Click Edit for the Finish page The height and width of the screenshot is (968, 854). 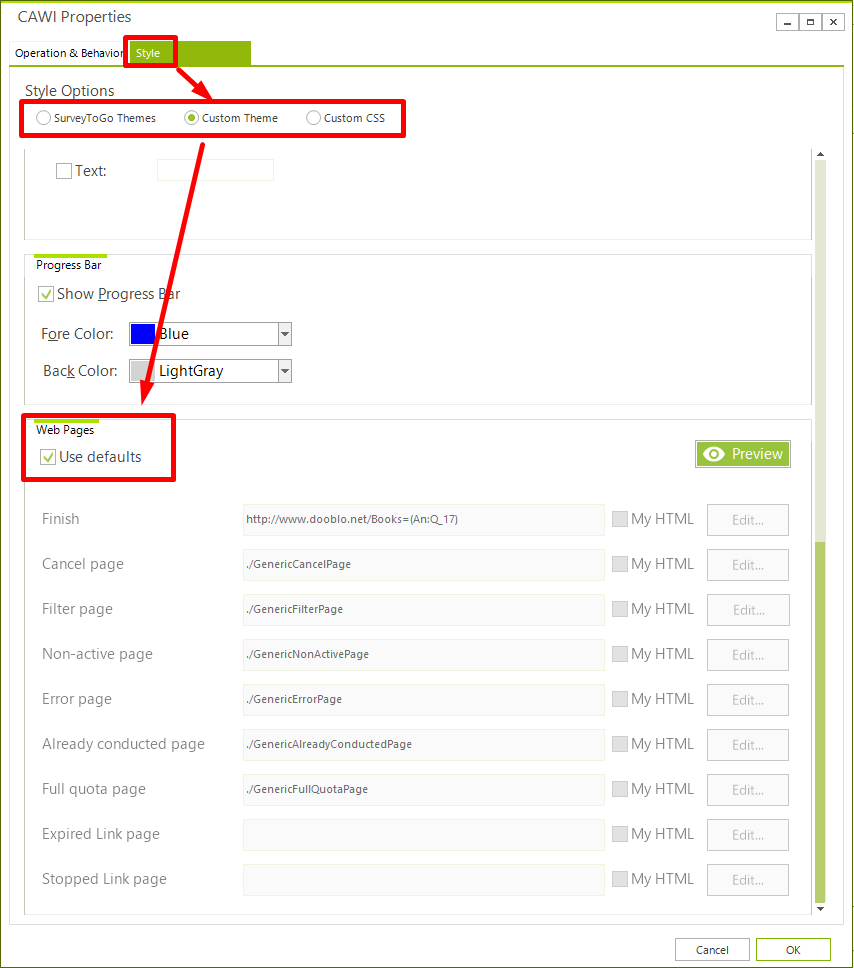[748, 520]
